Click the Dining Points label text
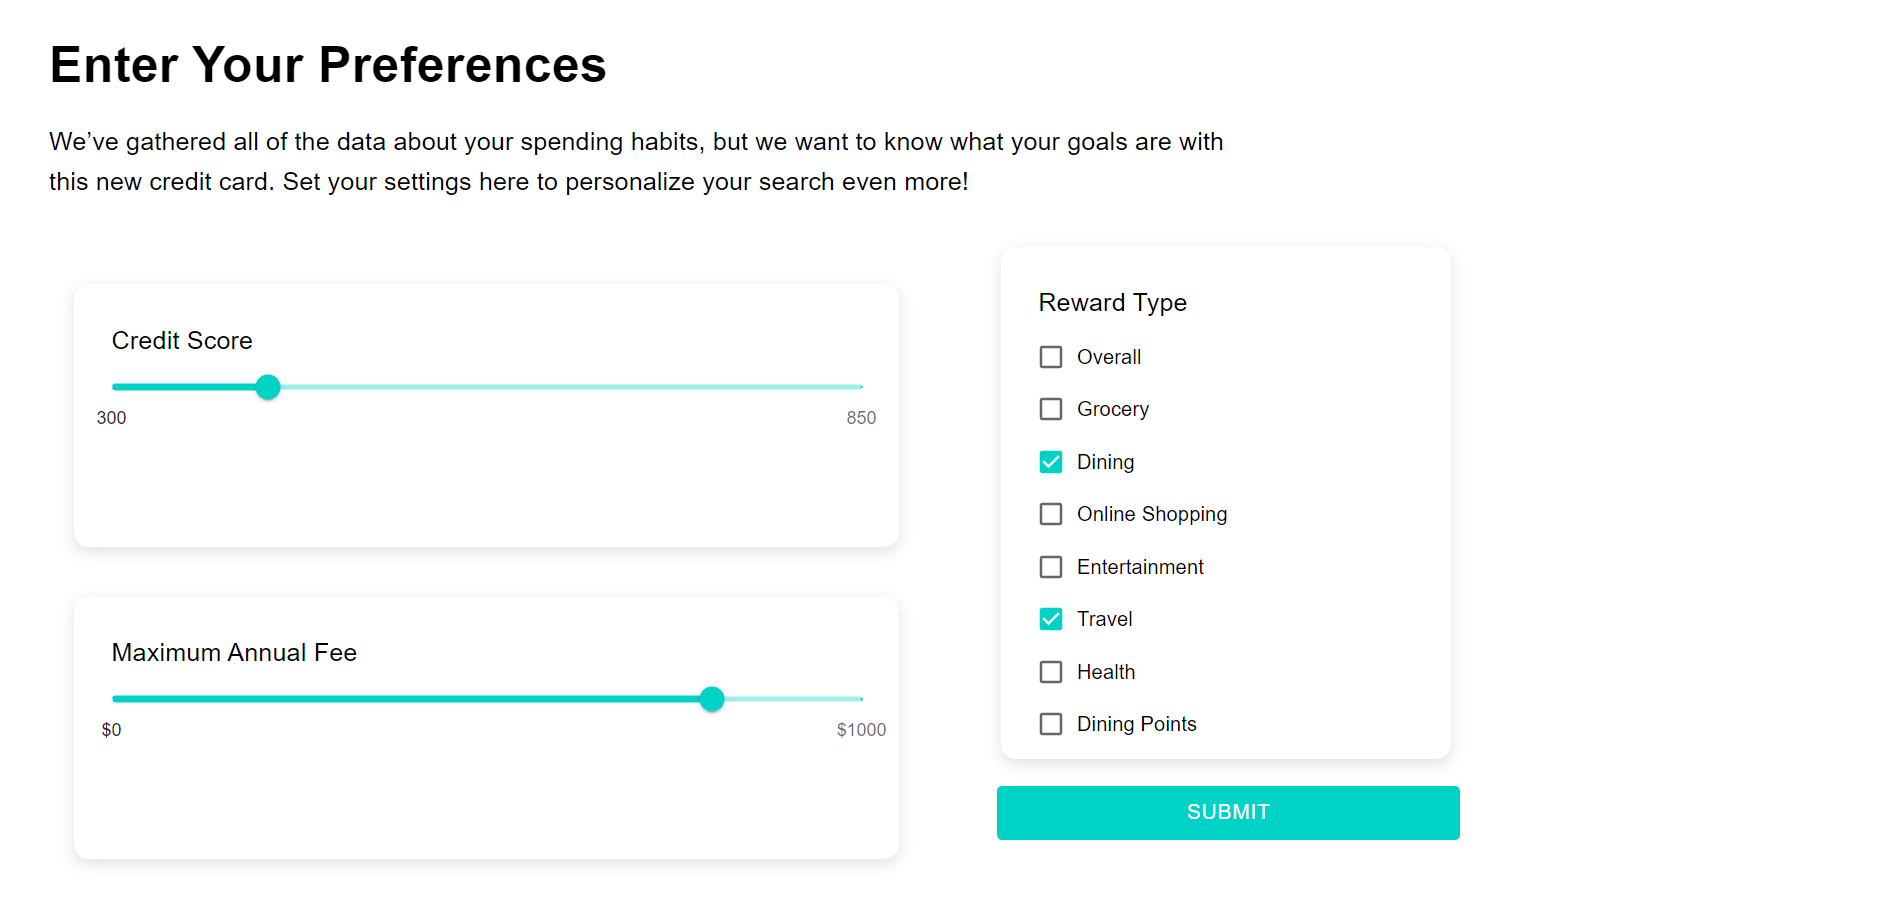Image resolution: width=1896 pixels, height=924 pixels. [1136, 724]
